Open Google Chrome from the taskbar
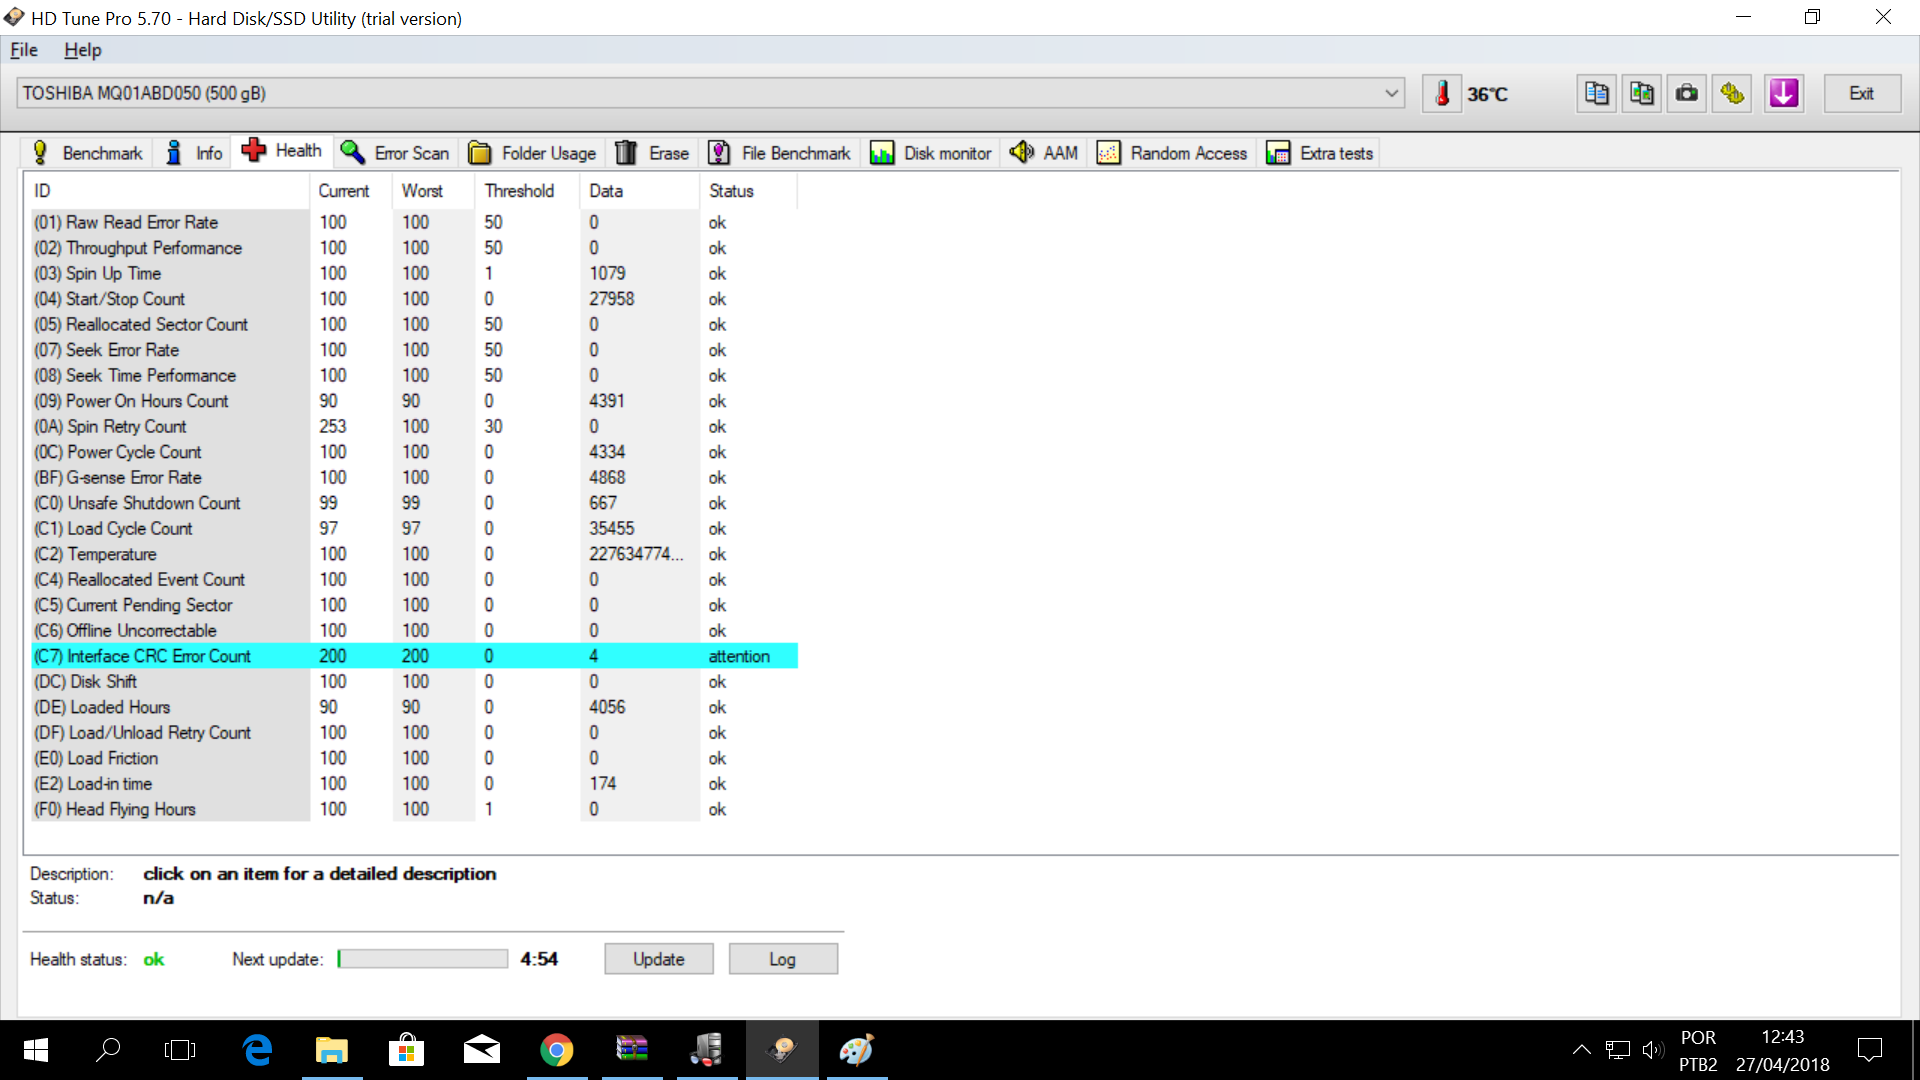The width and height of the screenshot is (1920, 1080). click(557, 1050)
